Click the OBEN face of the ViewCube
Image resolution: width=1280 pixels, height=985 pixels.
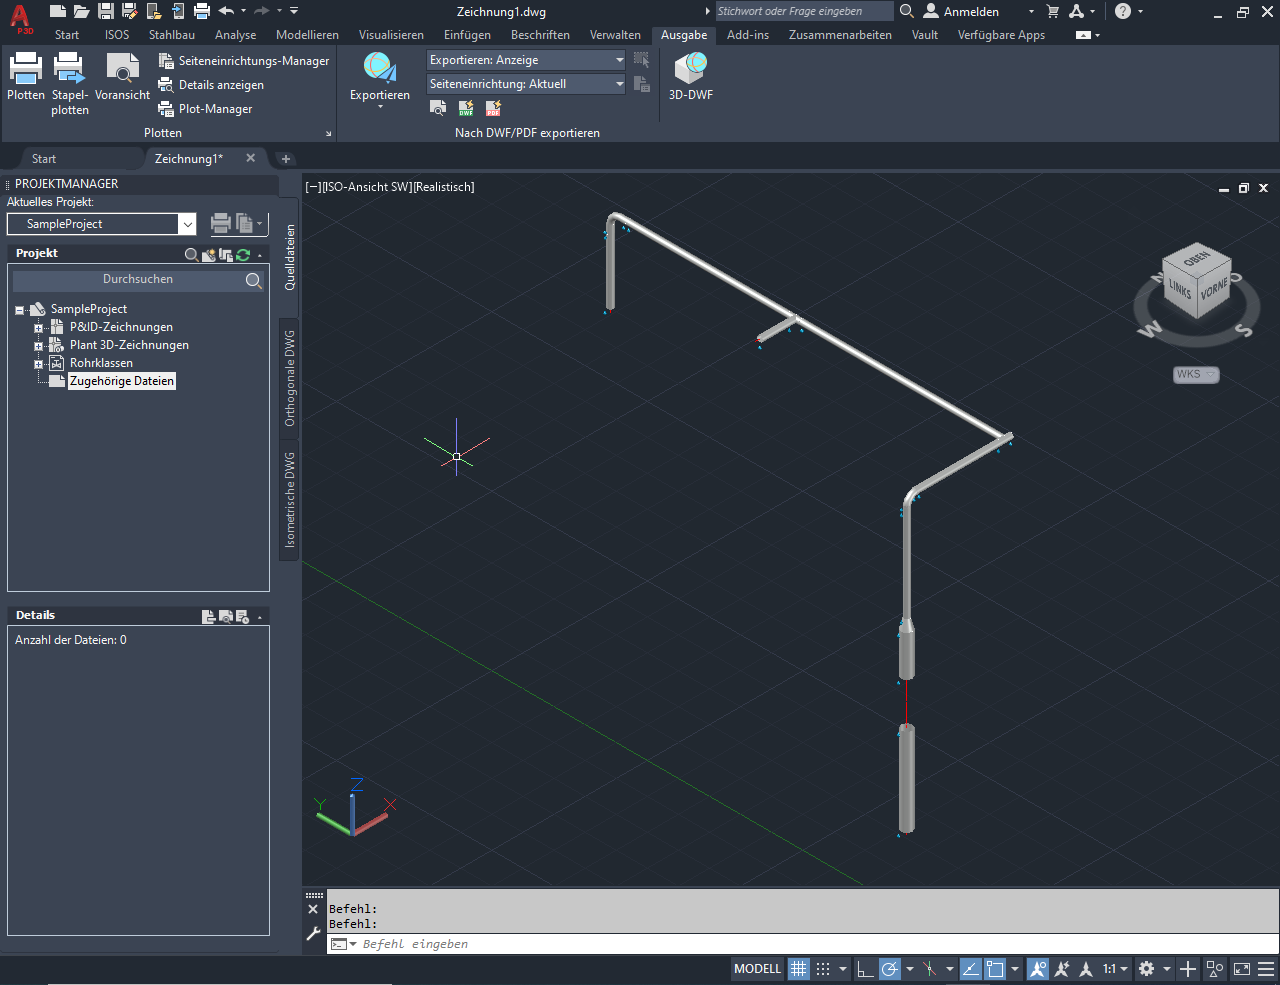click(x=1197, y=258)
